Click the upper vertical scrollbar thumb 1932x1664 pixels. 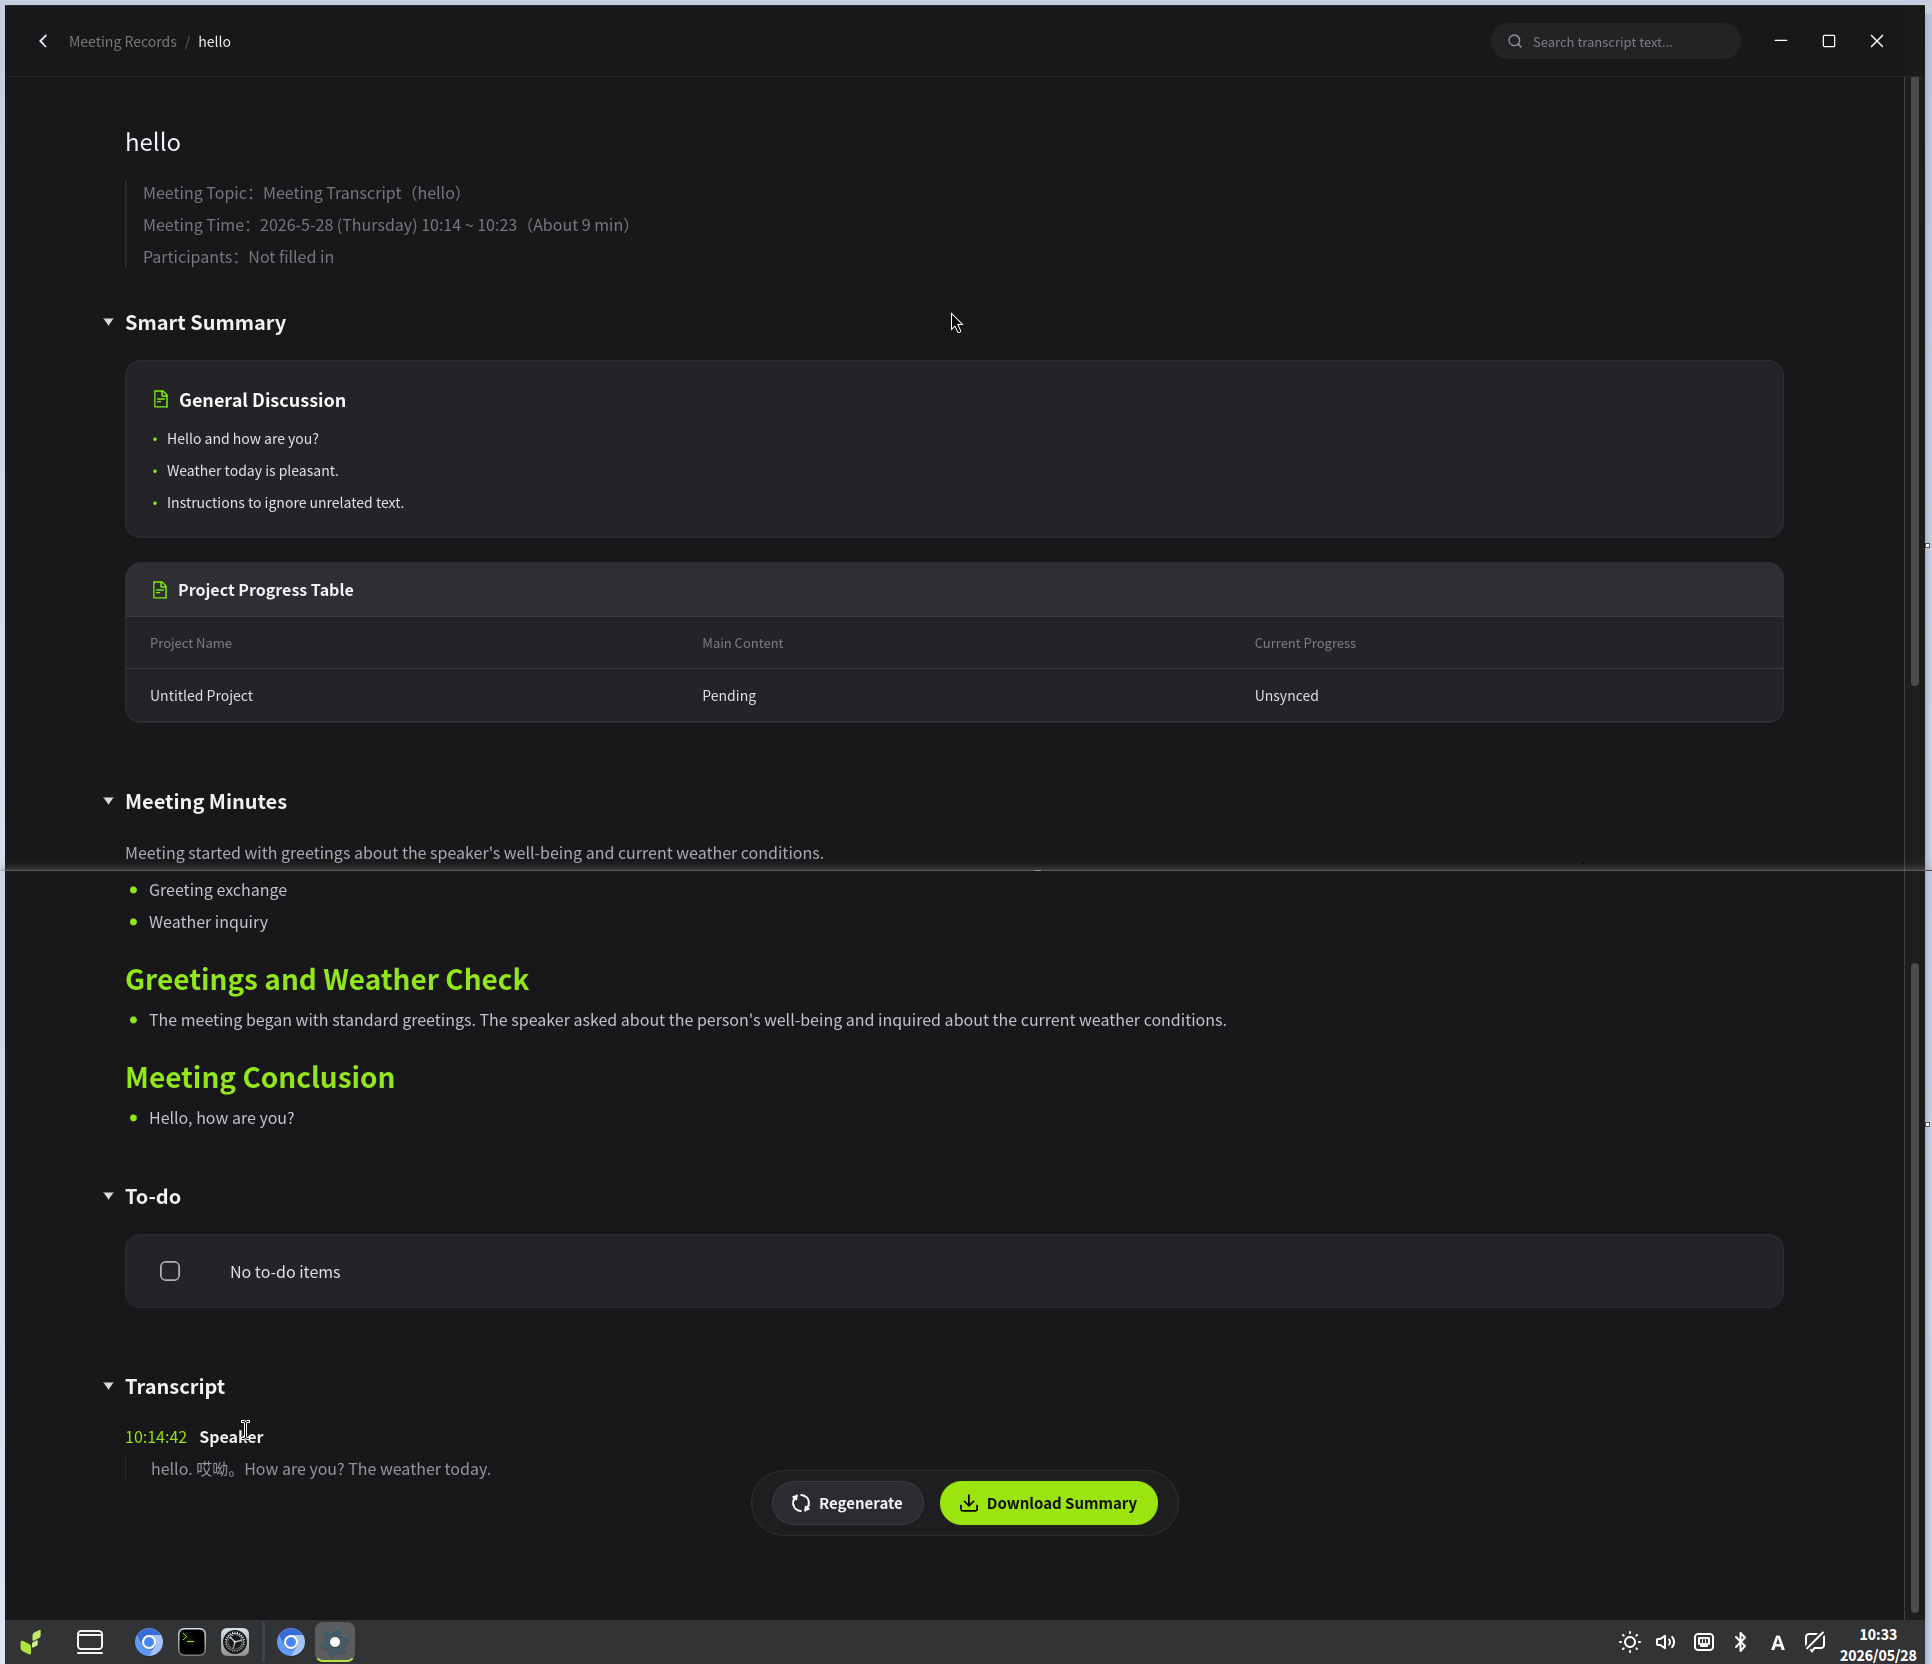click(1915, 380)
